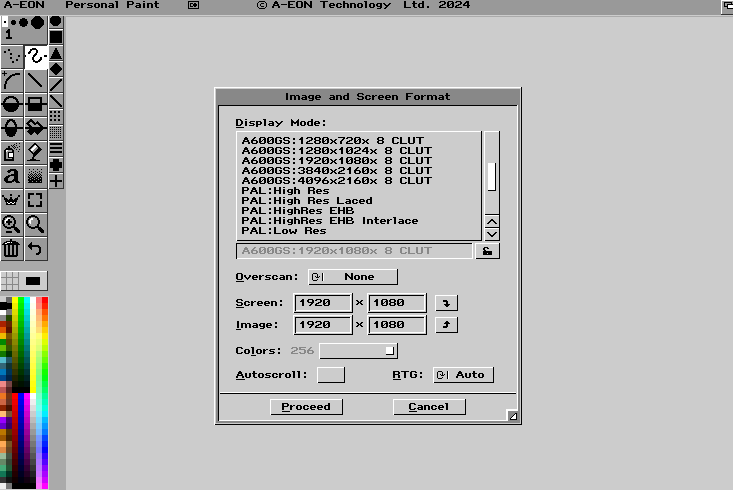Click the padlock icon beside display mode
Viewport: 733px width, 490px height.
pos(488,251)
